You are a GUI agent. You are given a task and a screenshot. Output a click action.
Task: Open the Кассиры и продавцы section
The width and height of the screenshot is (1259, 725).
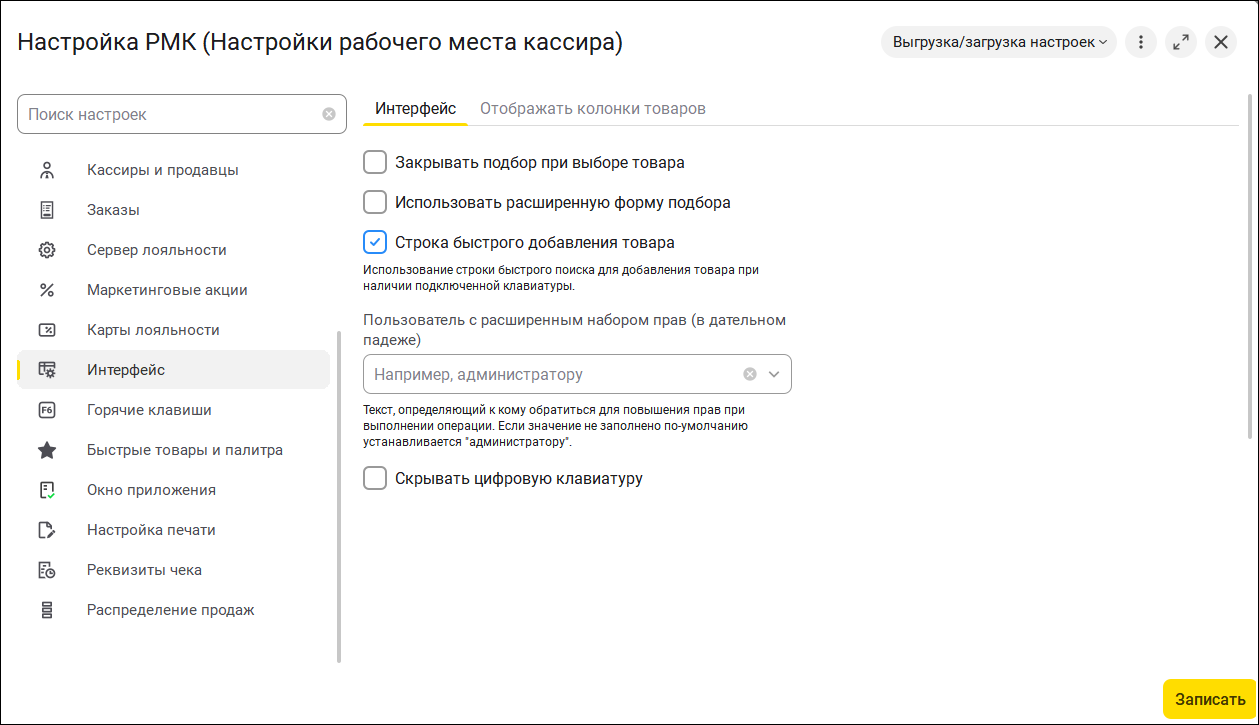pyautogui.click(x=174, y=170)
